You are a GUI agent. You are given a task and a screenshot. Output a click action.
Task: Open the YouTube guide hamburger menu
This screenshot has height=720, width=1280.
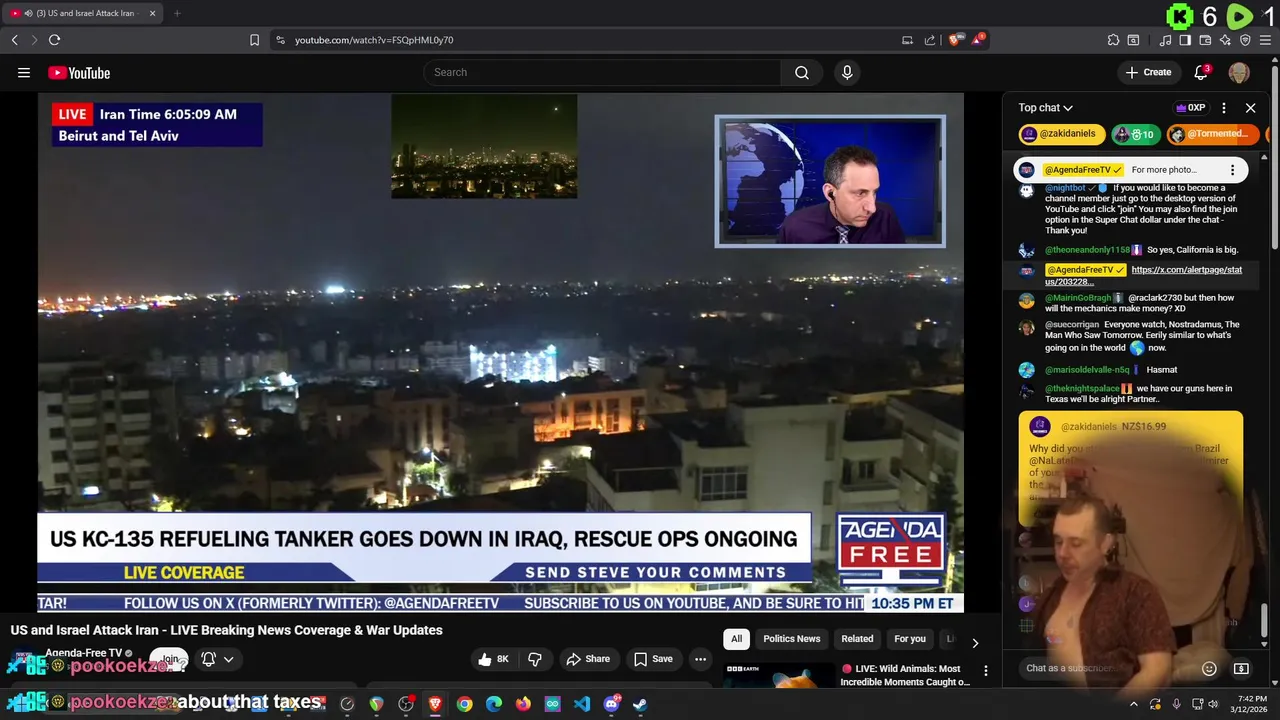click(24, 72)
